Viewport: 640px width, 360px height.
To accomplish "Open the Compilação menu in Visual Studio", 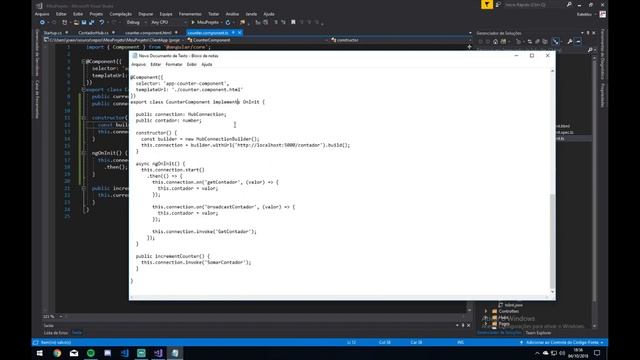I will pyautogui.click(x=120, y=14).
